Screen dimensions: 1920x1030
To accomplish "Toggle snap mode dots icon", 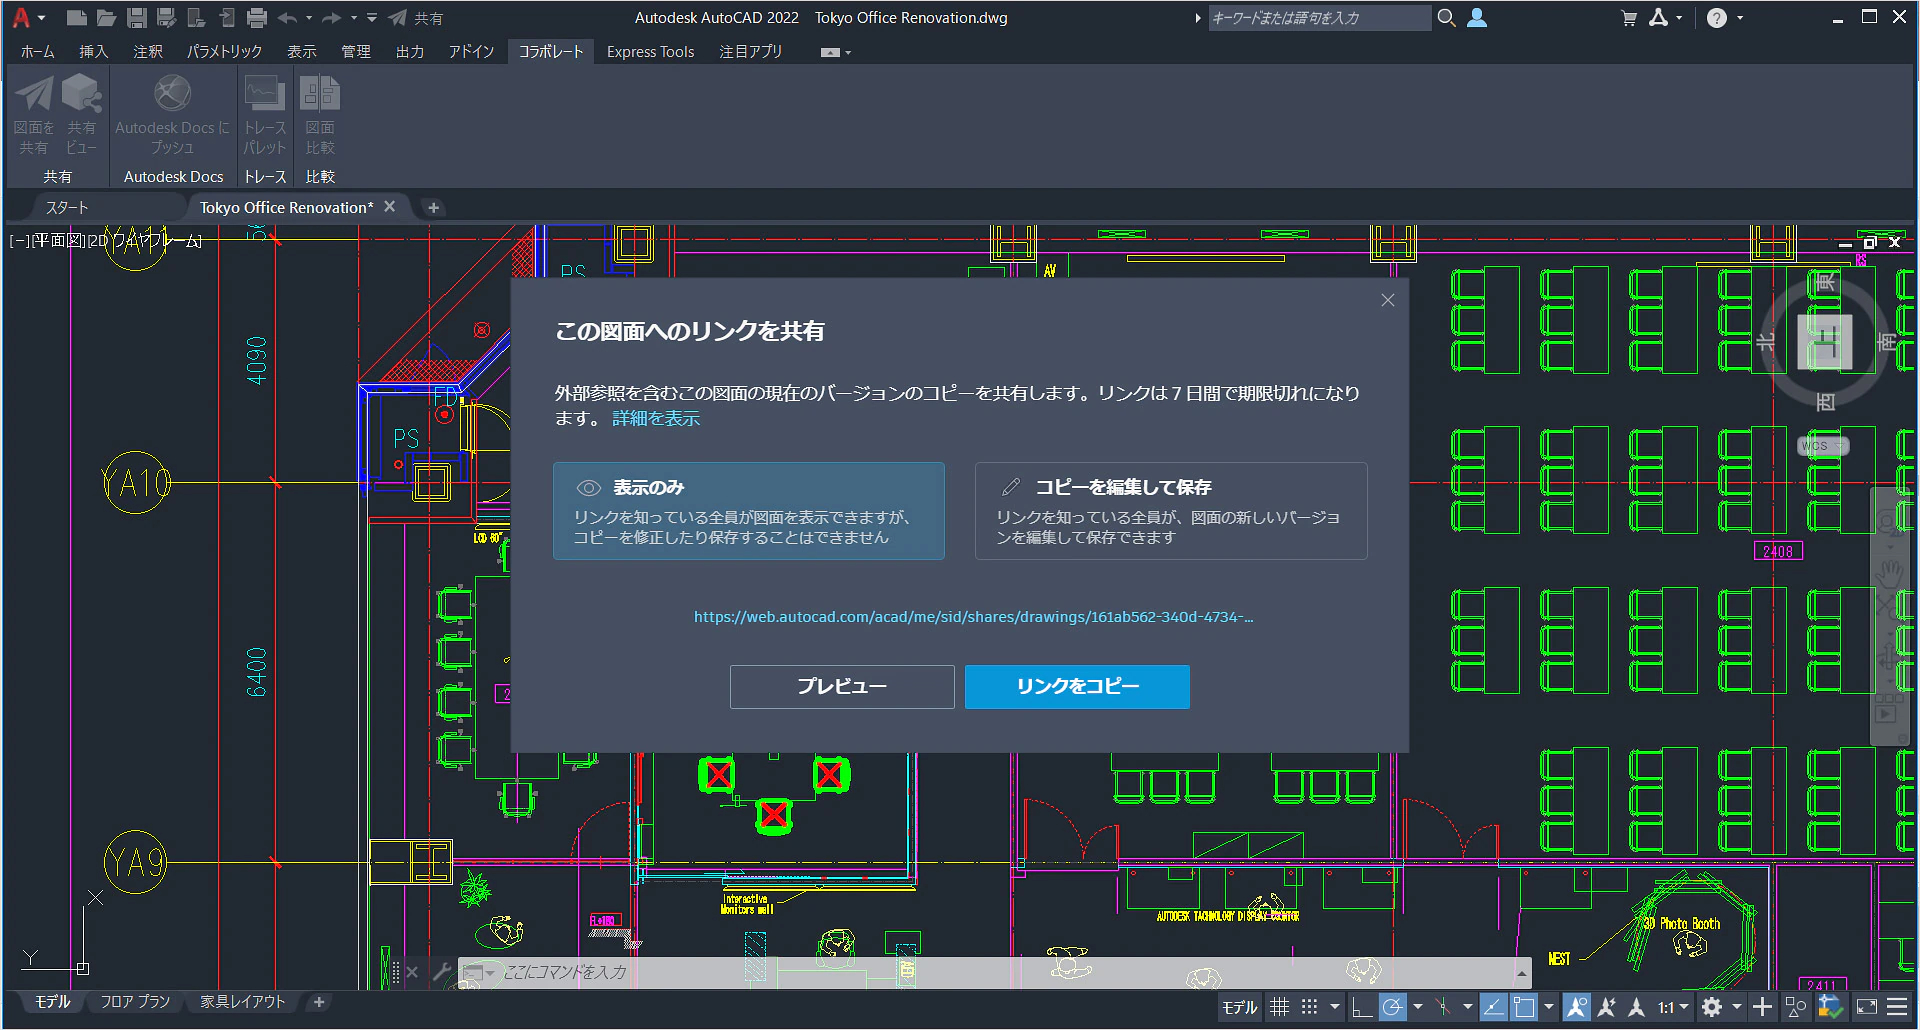I will [1310, 1007].
